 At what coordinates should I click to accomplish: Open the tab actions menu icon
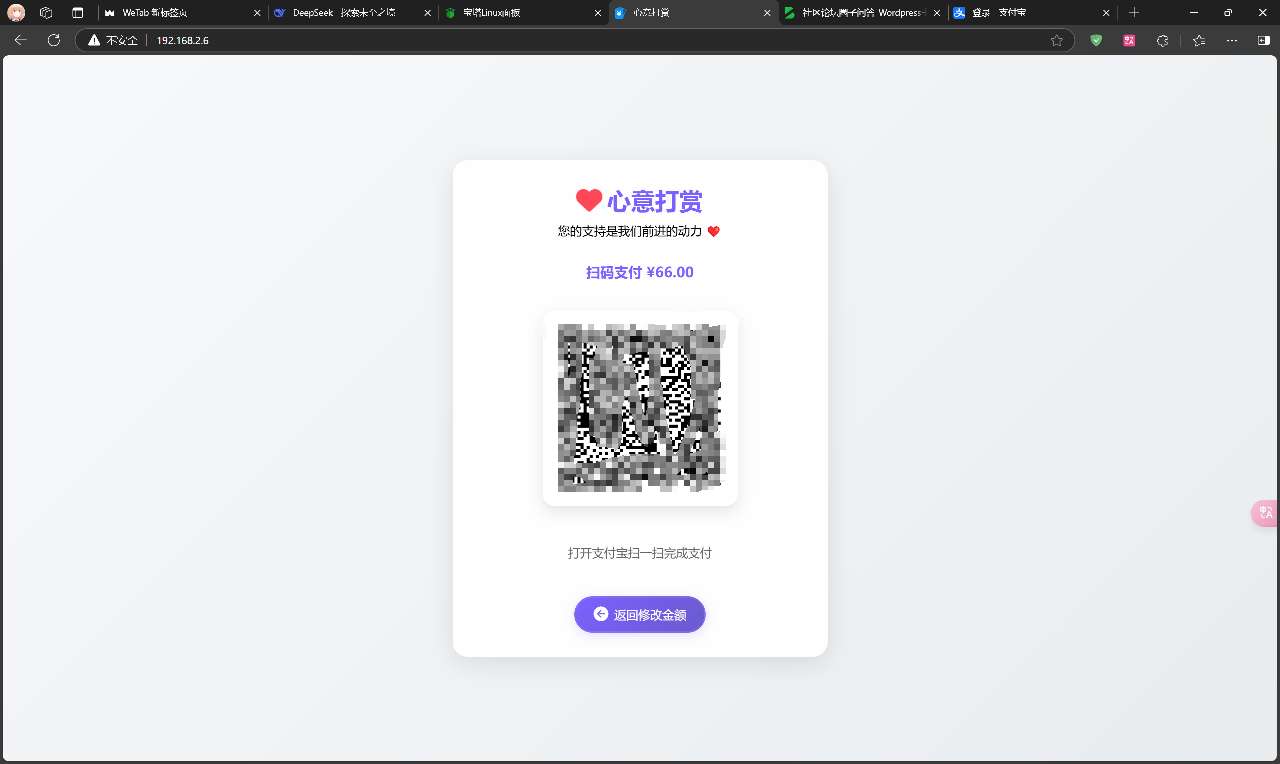(x=78, y=13)
